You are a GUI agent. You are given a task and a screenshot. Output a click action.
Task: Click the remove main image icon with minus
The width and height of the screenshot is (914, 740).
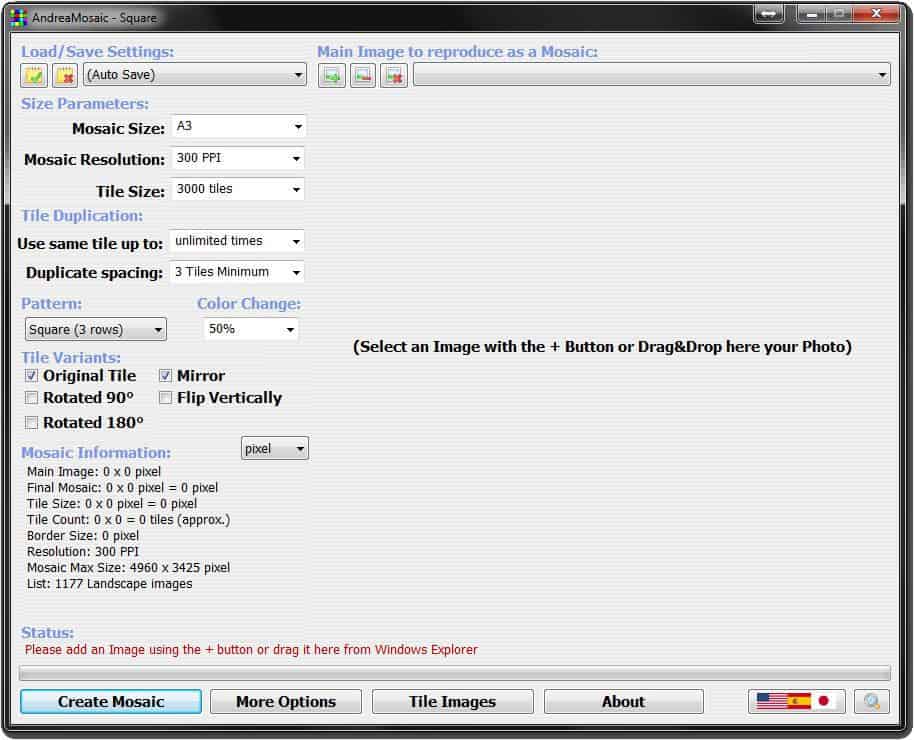point(363,75)
